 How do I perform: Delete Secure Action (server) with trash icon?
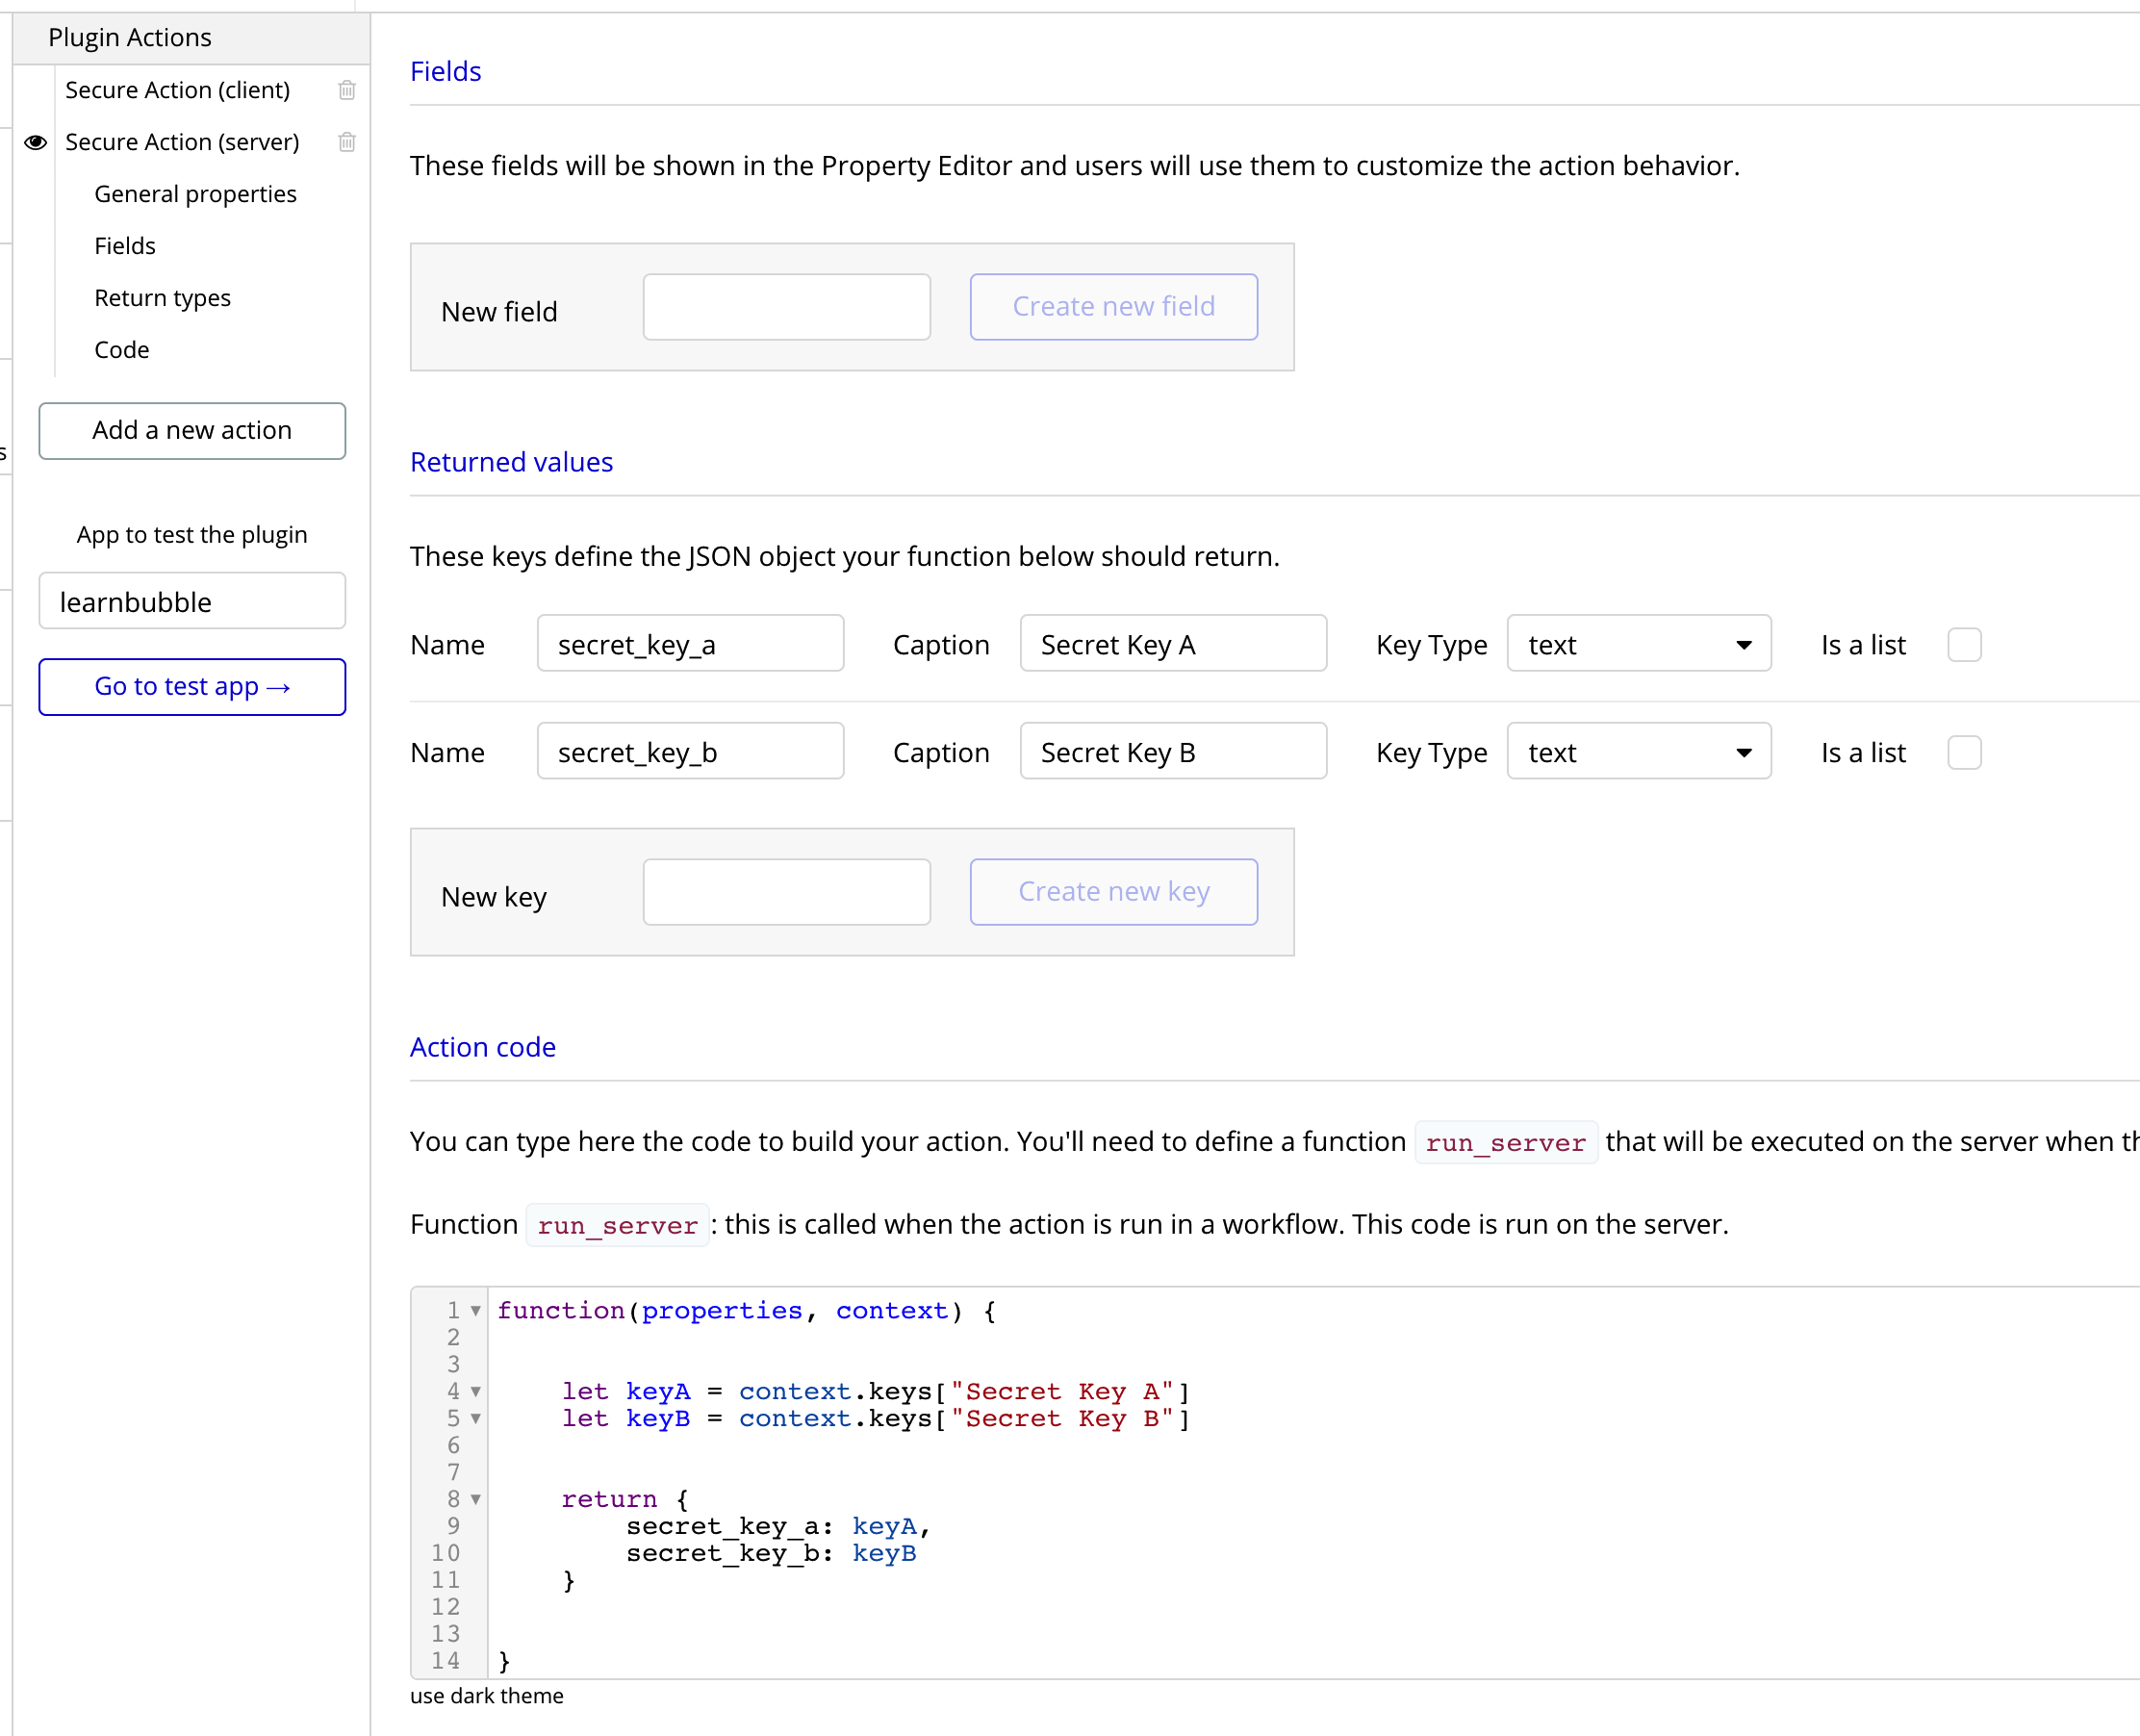point(347,142)
